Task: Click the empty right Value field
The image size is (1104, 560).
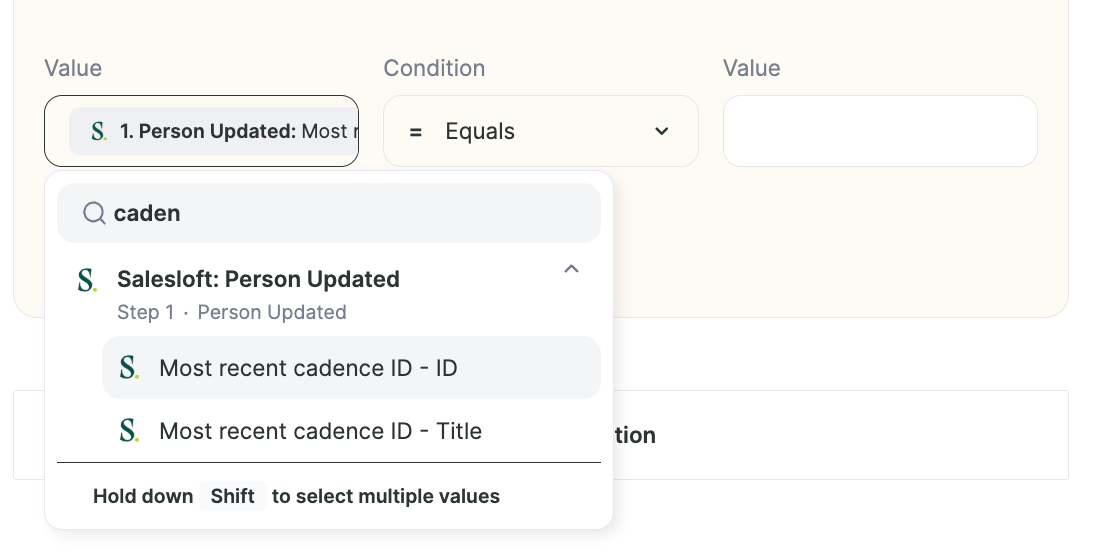Action: click(x=880, y=131)
